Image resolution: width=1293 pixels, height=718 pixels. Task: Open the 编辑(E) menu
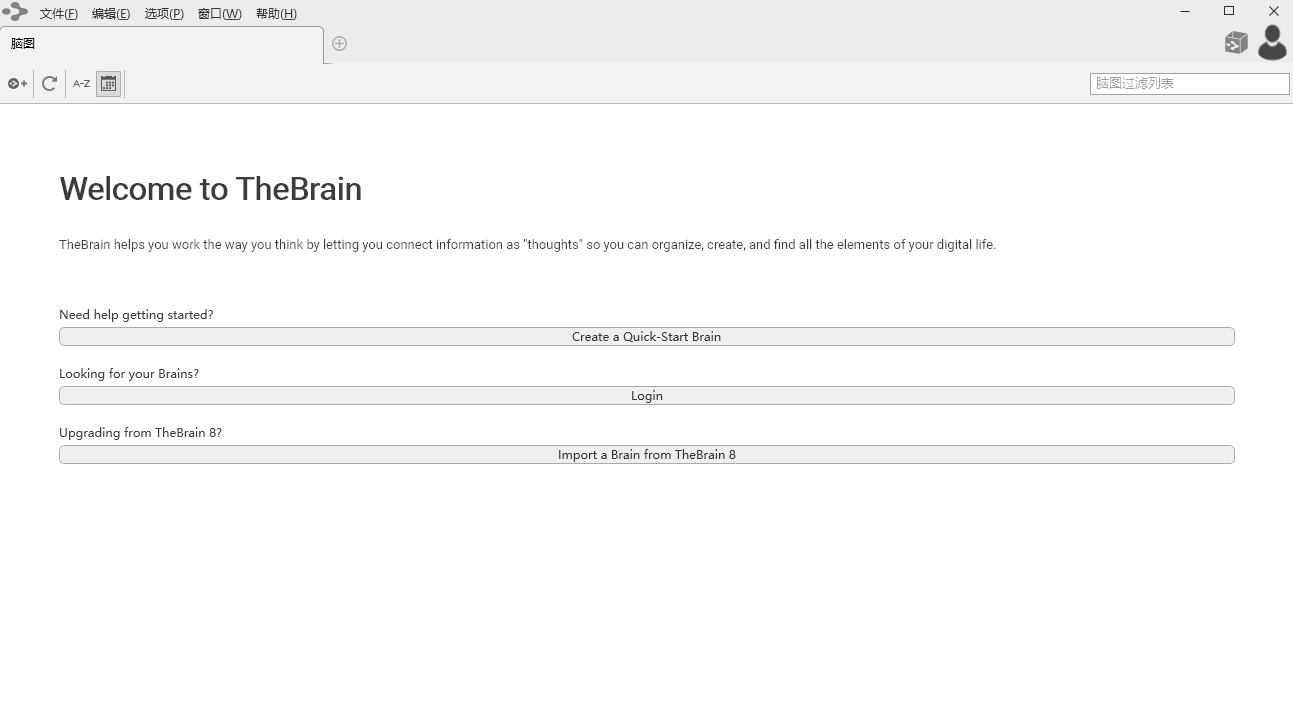click(x=111, y=14)
